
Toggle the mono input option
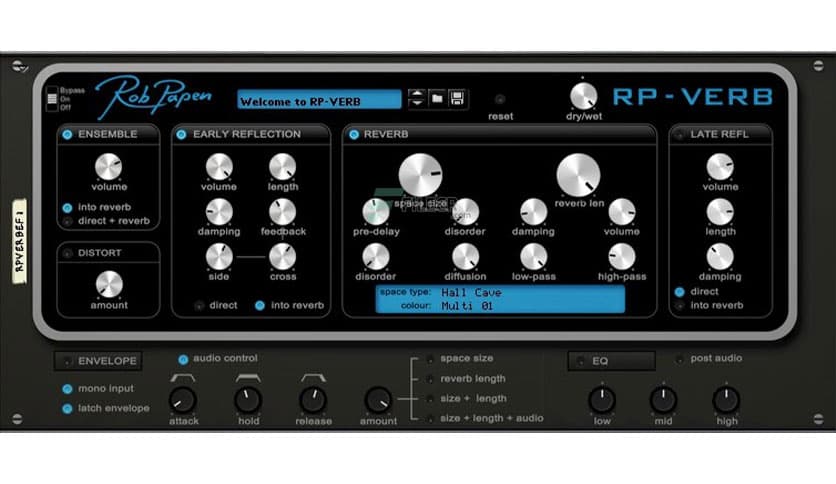(67, 389)
